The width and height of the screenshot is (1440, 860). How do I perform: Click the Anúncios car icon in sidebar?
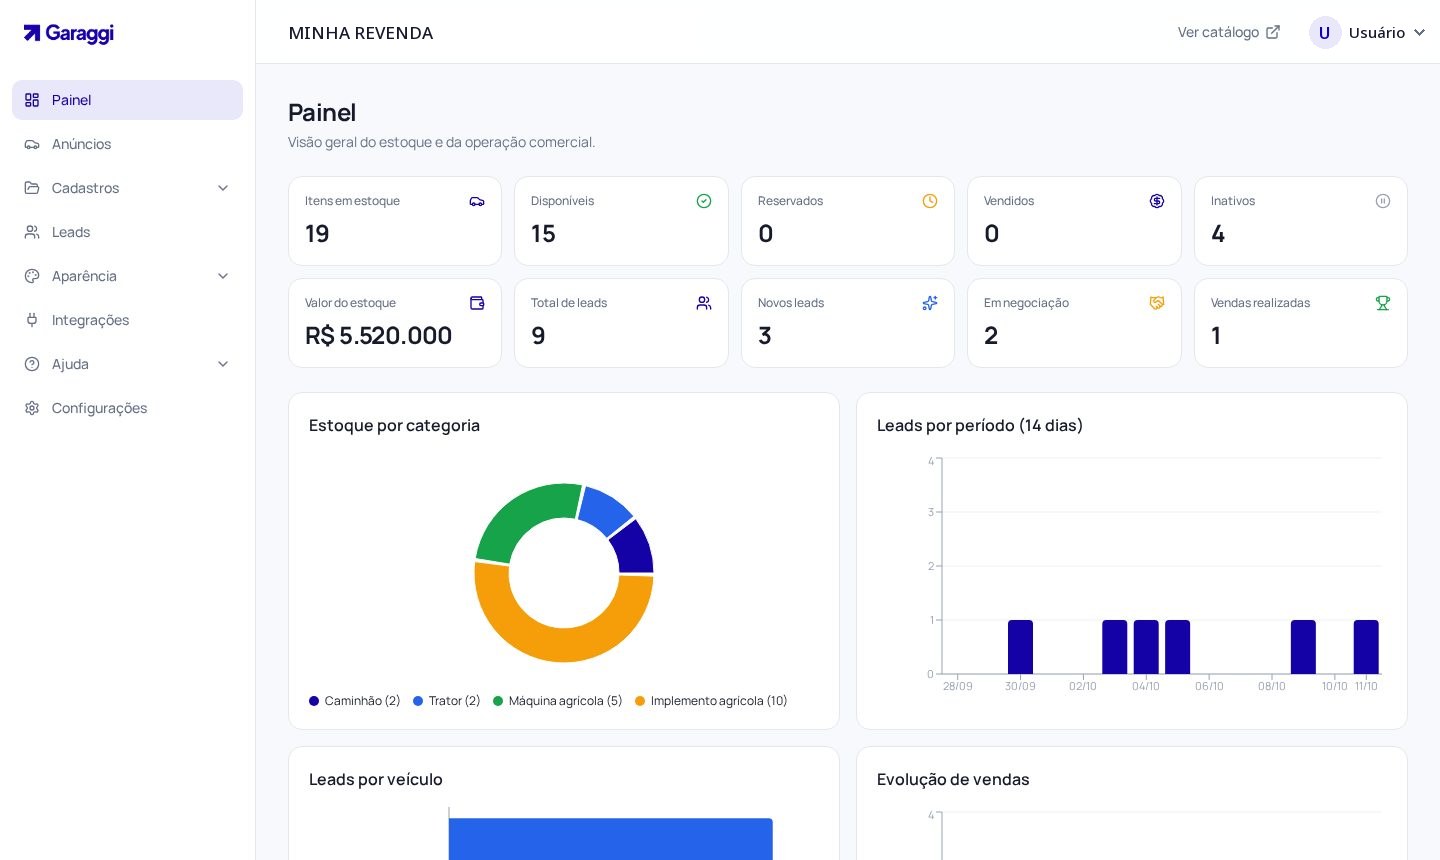[32, 144]
